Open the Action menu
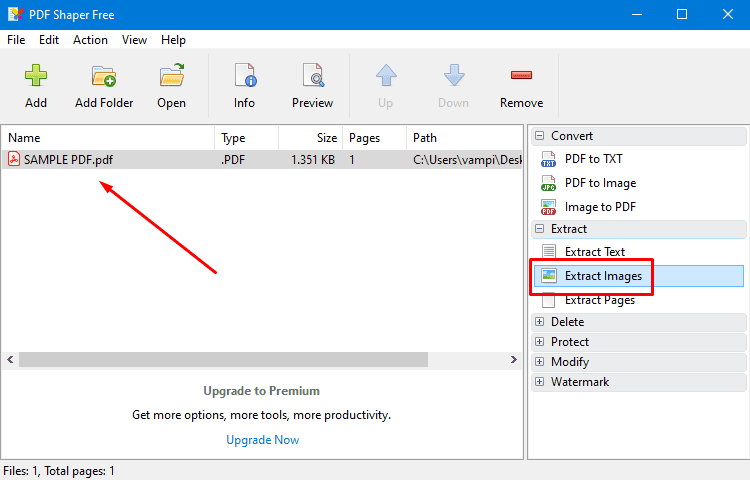Viewport: 750px width, 480px height. coord(90,40)
